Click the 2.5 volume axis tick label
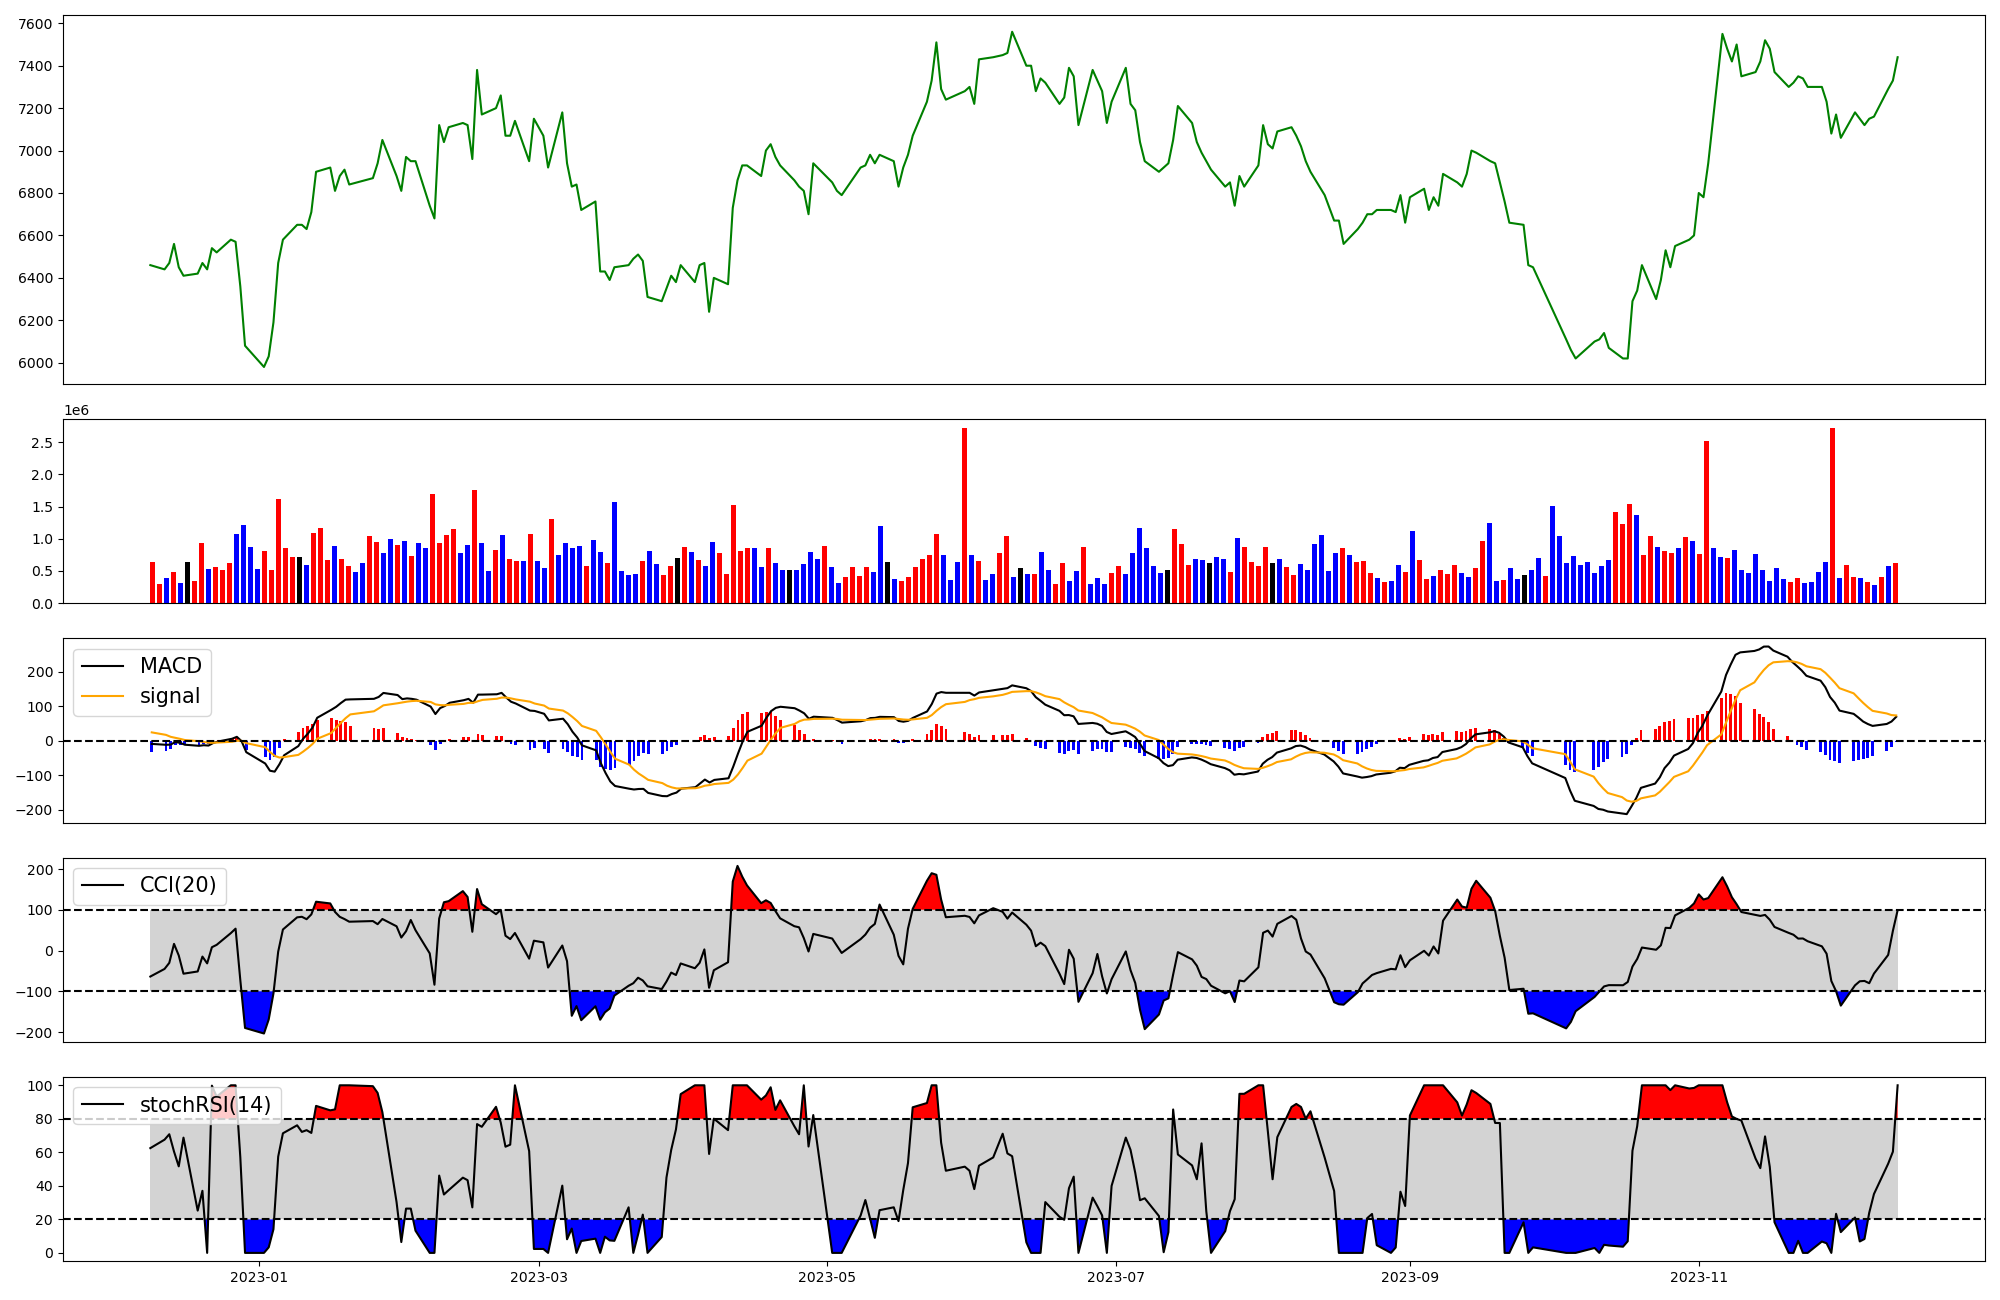The width and height of the screenshot is (2000, 1300). (42, 443)
